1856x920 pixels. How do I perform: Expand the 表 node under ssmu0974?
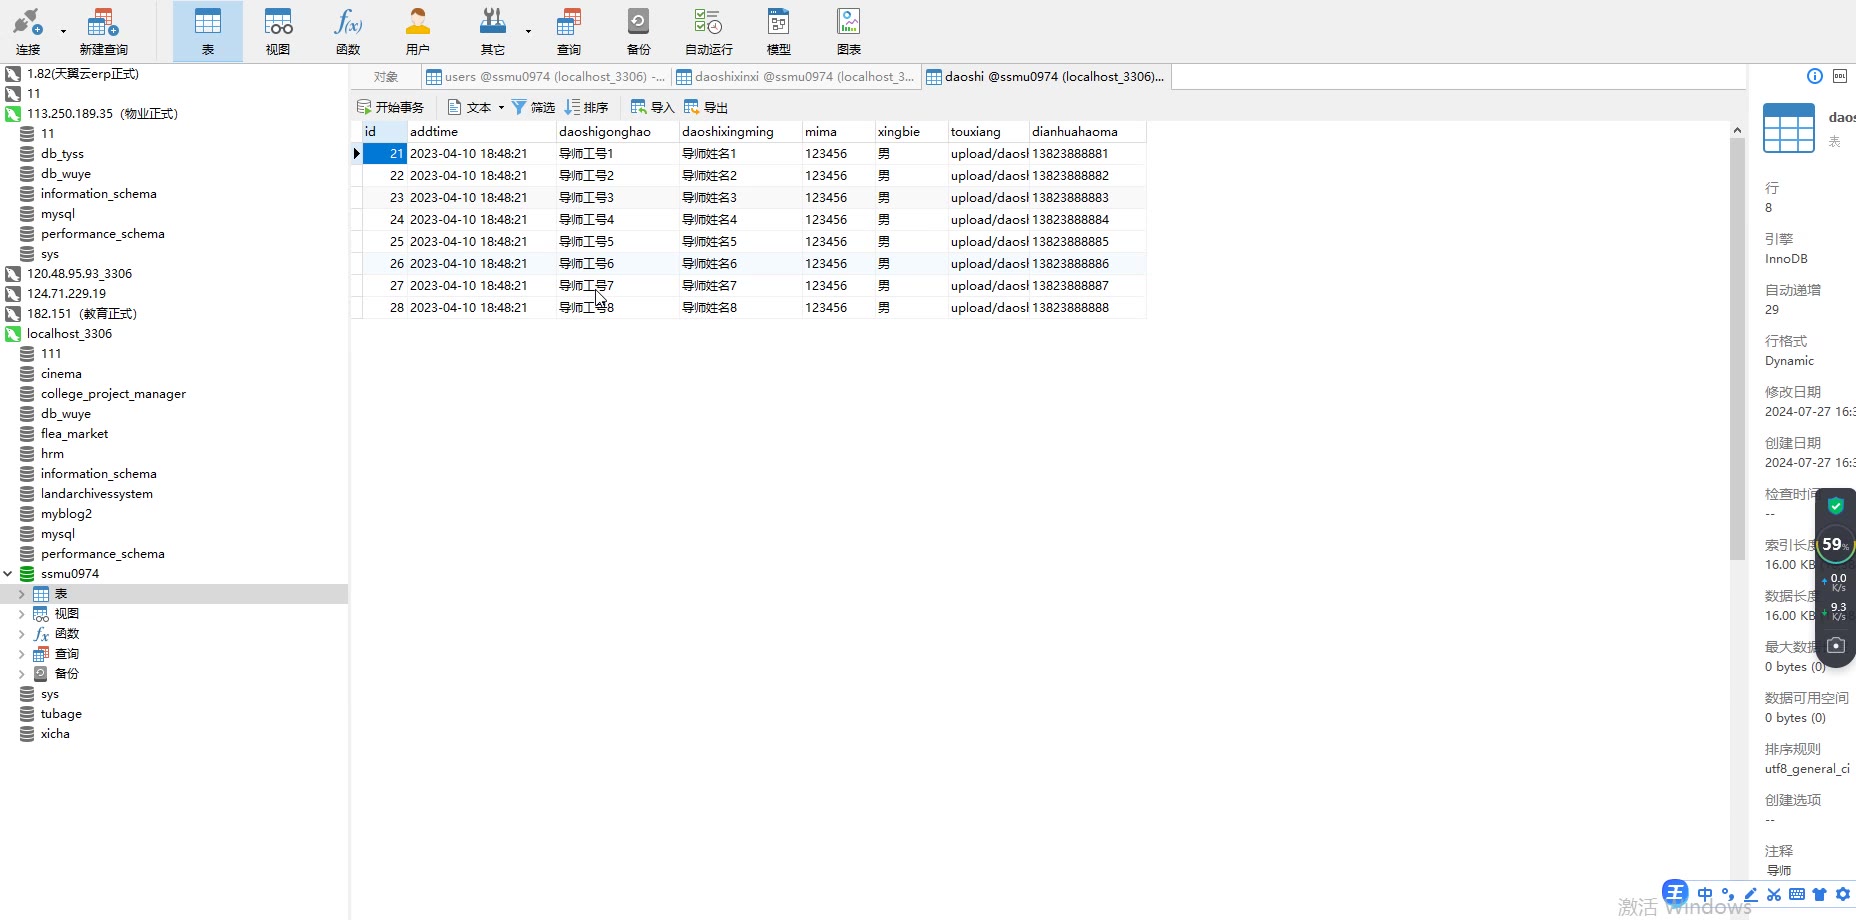[x=22, y=594]
